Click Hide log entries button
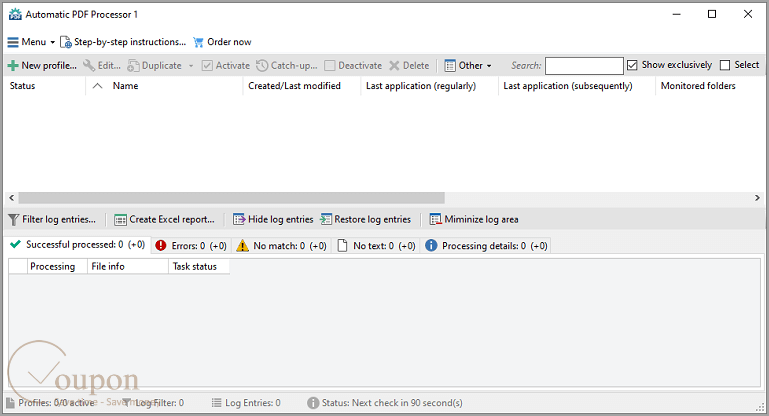Screen dimensions: 769x416 273,219
